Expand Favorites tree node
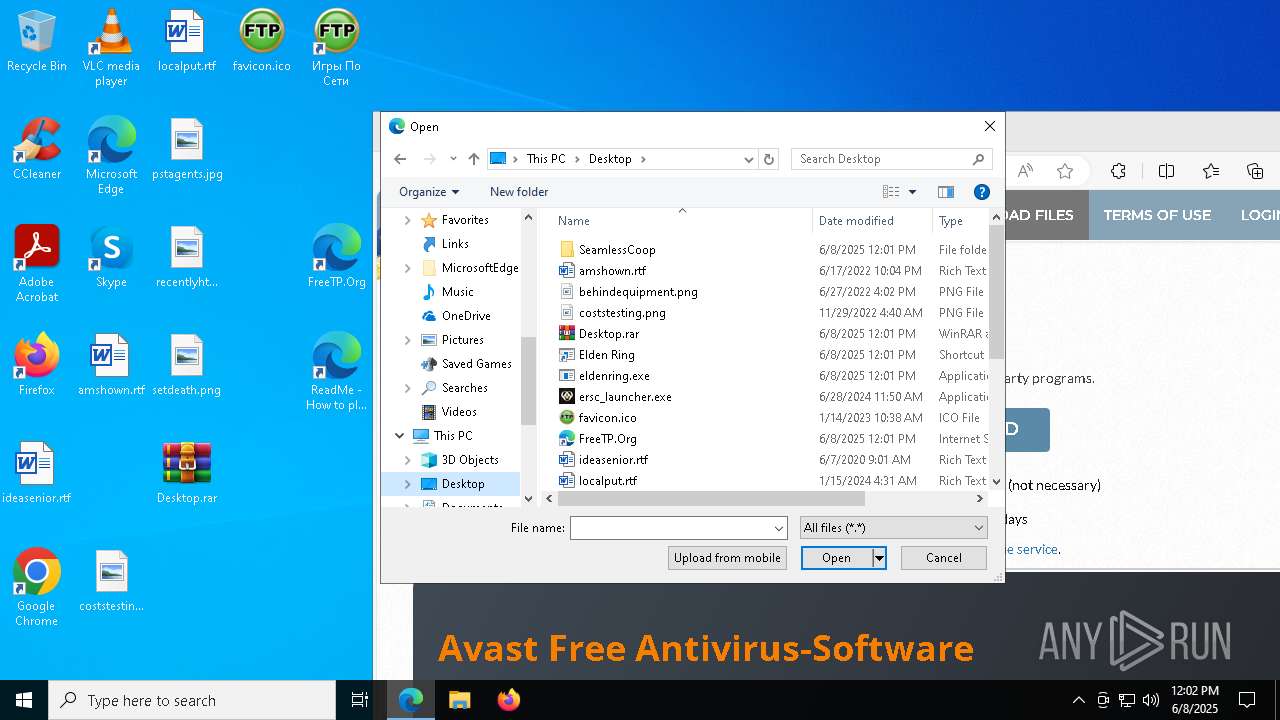Viewport: 1280px width, 720px height. (407, 220)
